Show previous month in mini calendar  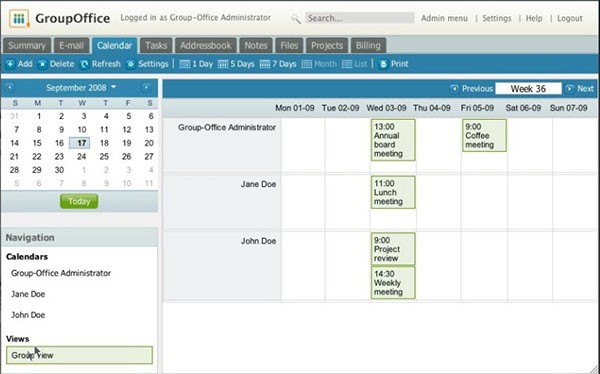pos(10,88)
